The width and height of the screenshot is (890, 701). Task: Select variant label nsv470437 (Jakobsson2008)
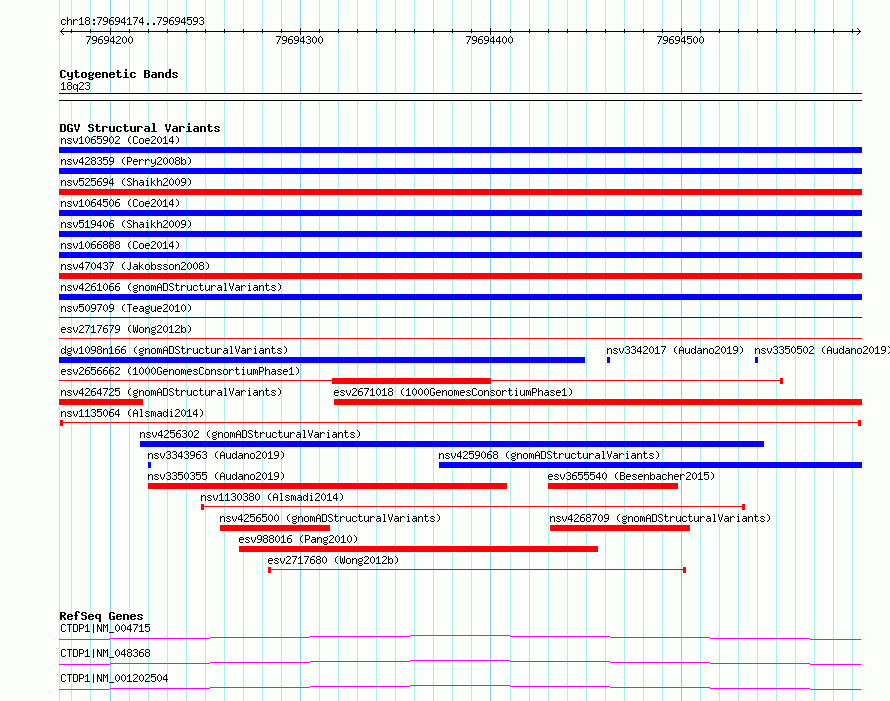[x=135, y=266]
